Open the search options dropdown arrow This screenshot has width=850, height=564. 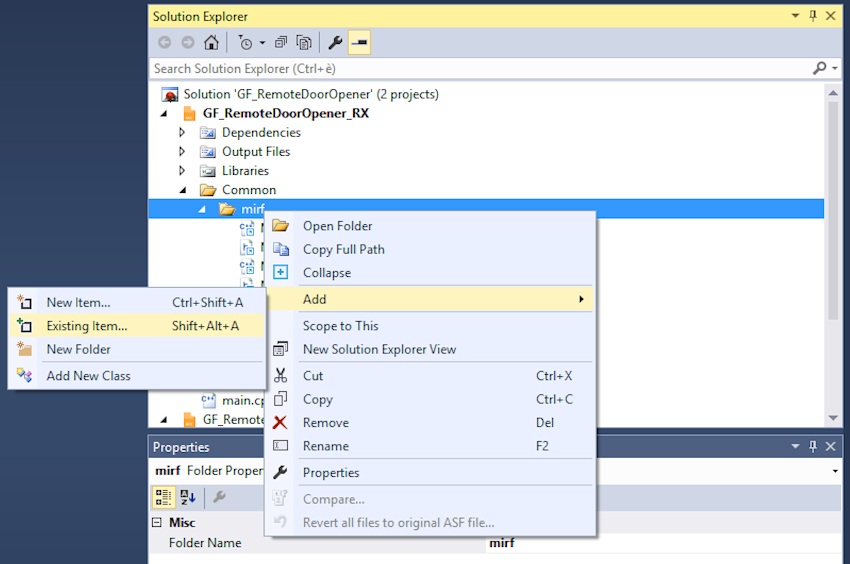tap(835, 68)
